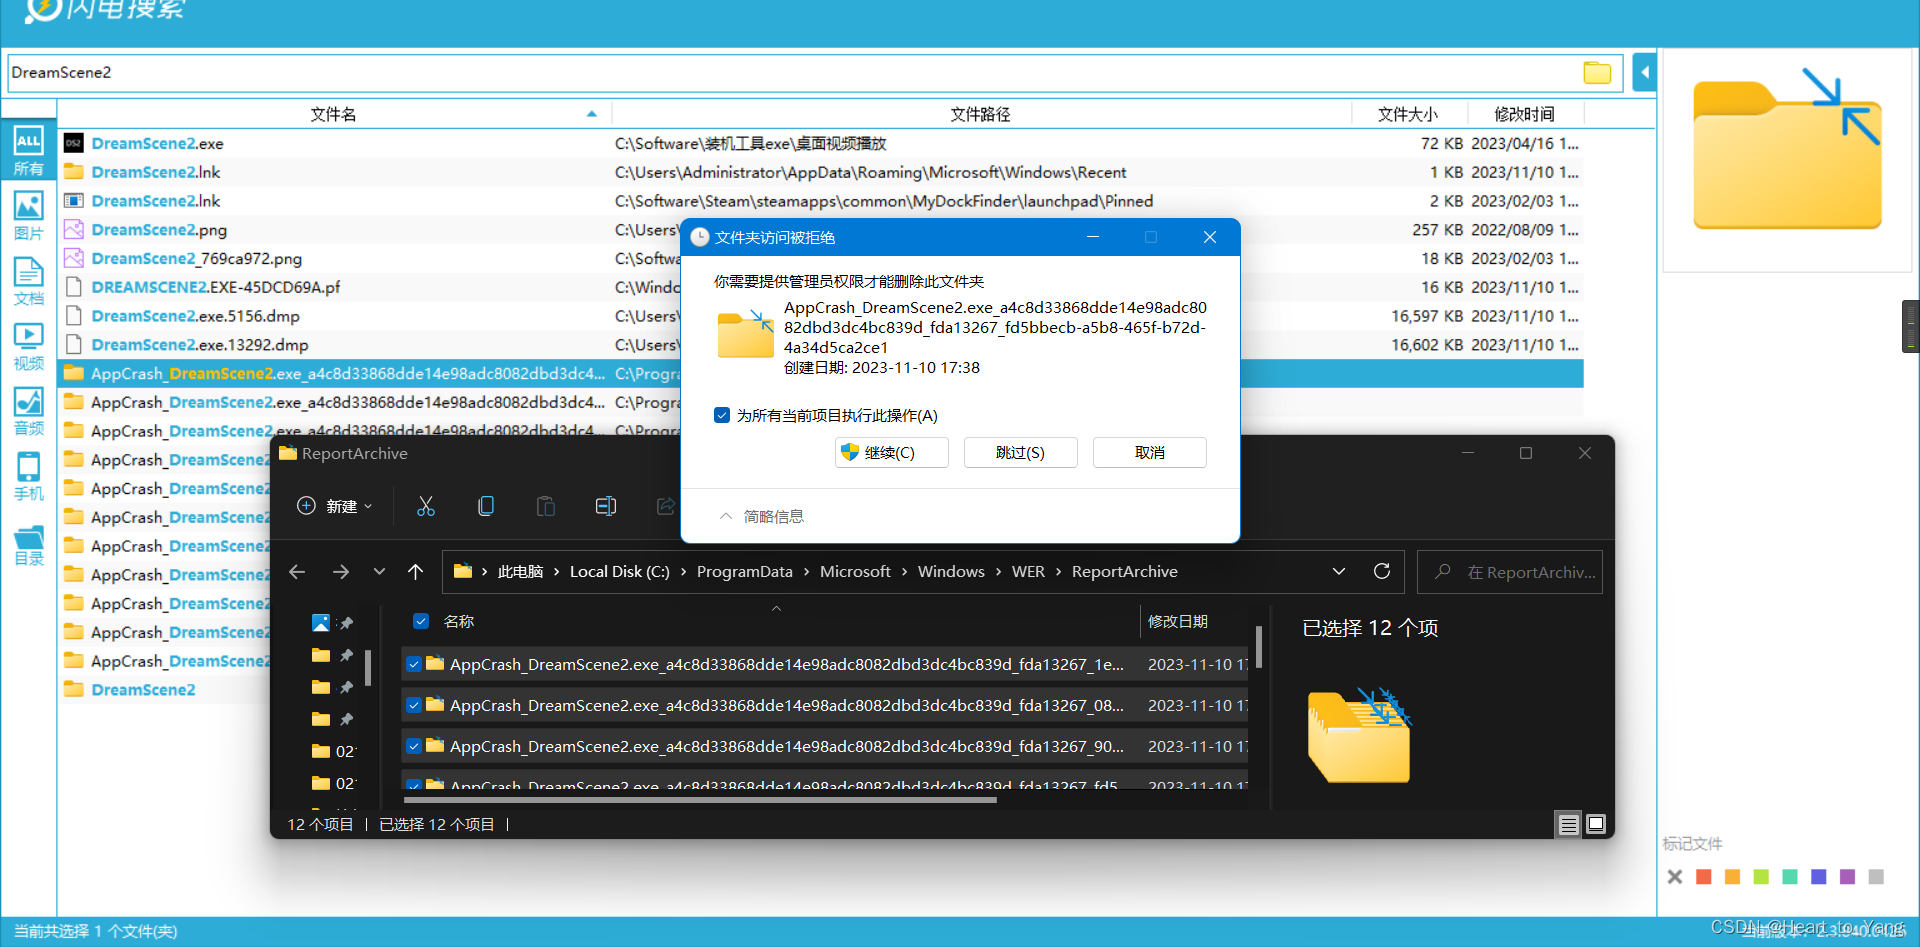Screen dimensions: 1920x947
Task: Expand brief info section in dialog
Action: coord(762,516)
